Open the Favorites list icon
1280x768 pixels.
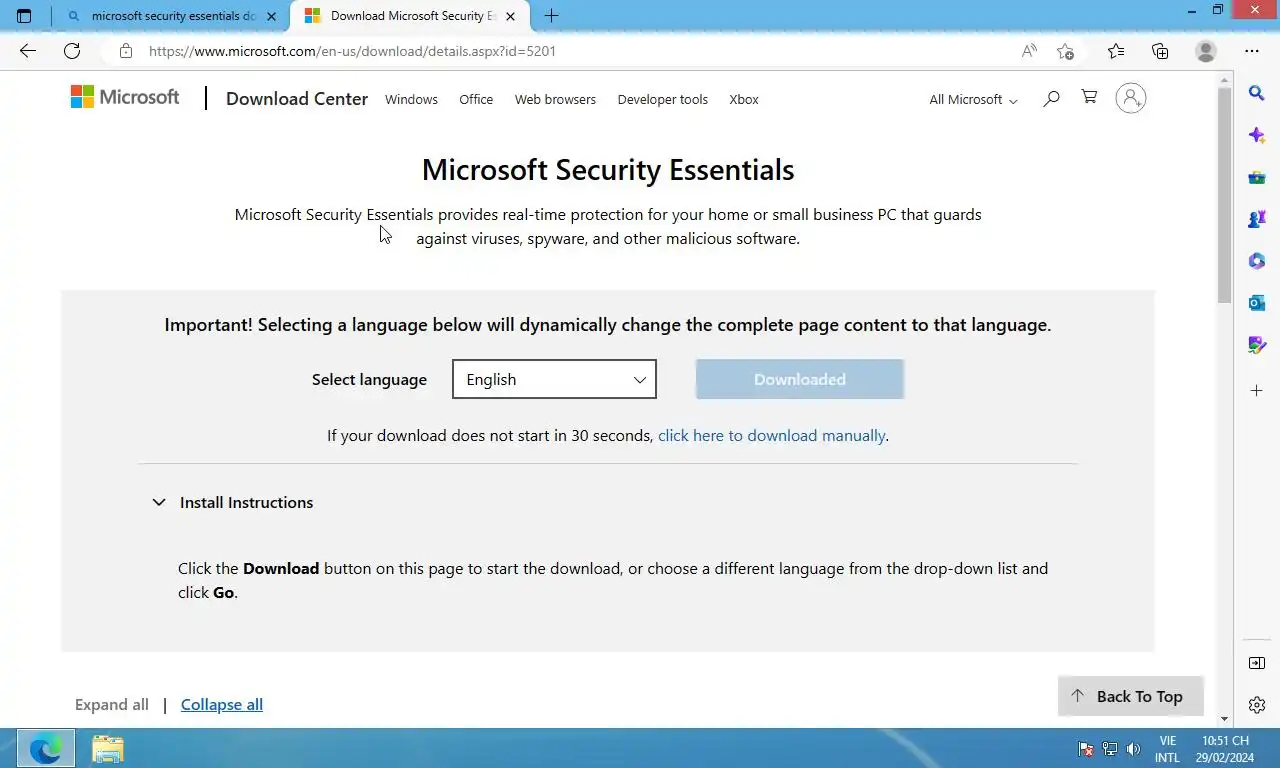click(x=1116, y=51)
